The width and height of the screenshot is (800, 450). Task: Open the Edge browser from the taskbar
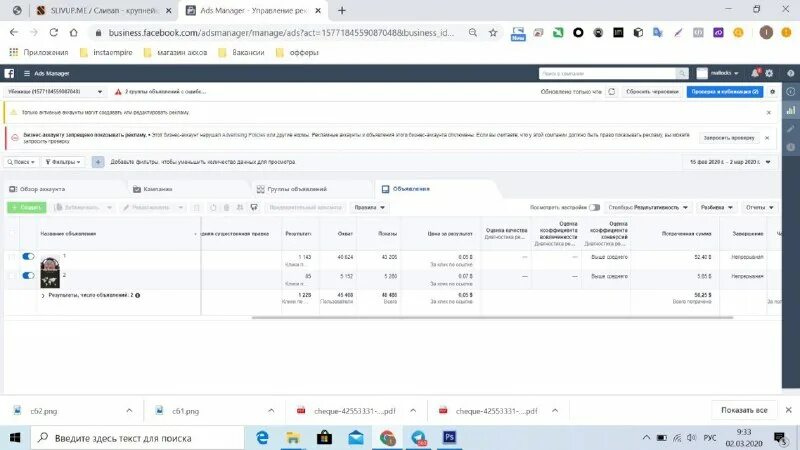[x=262, y=438]
